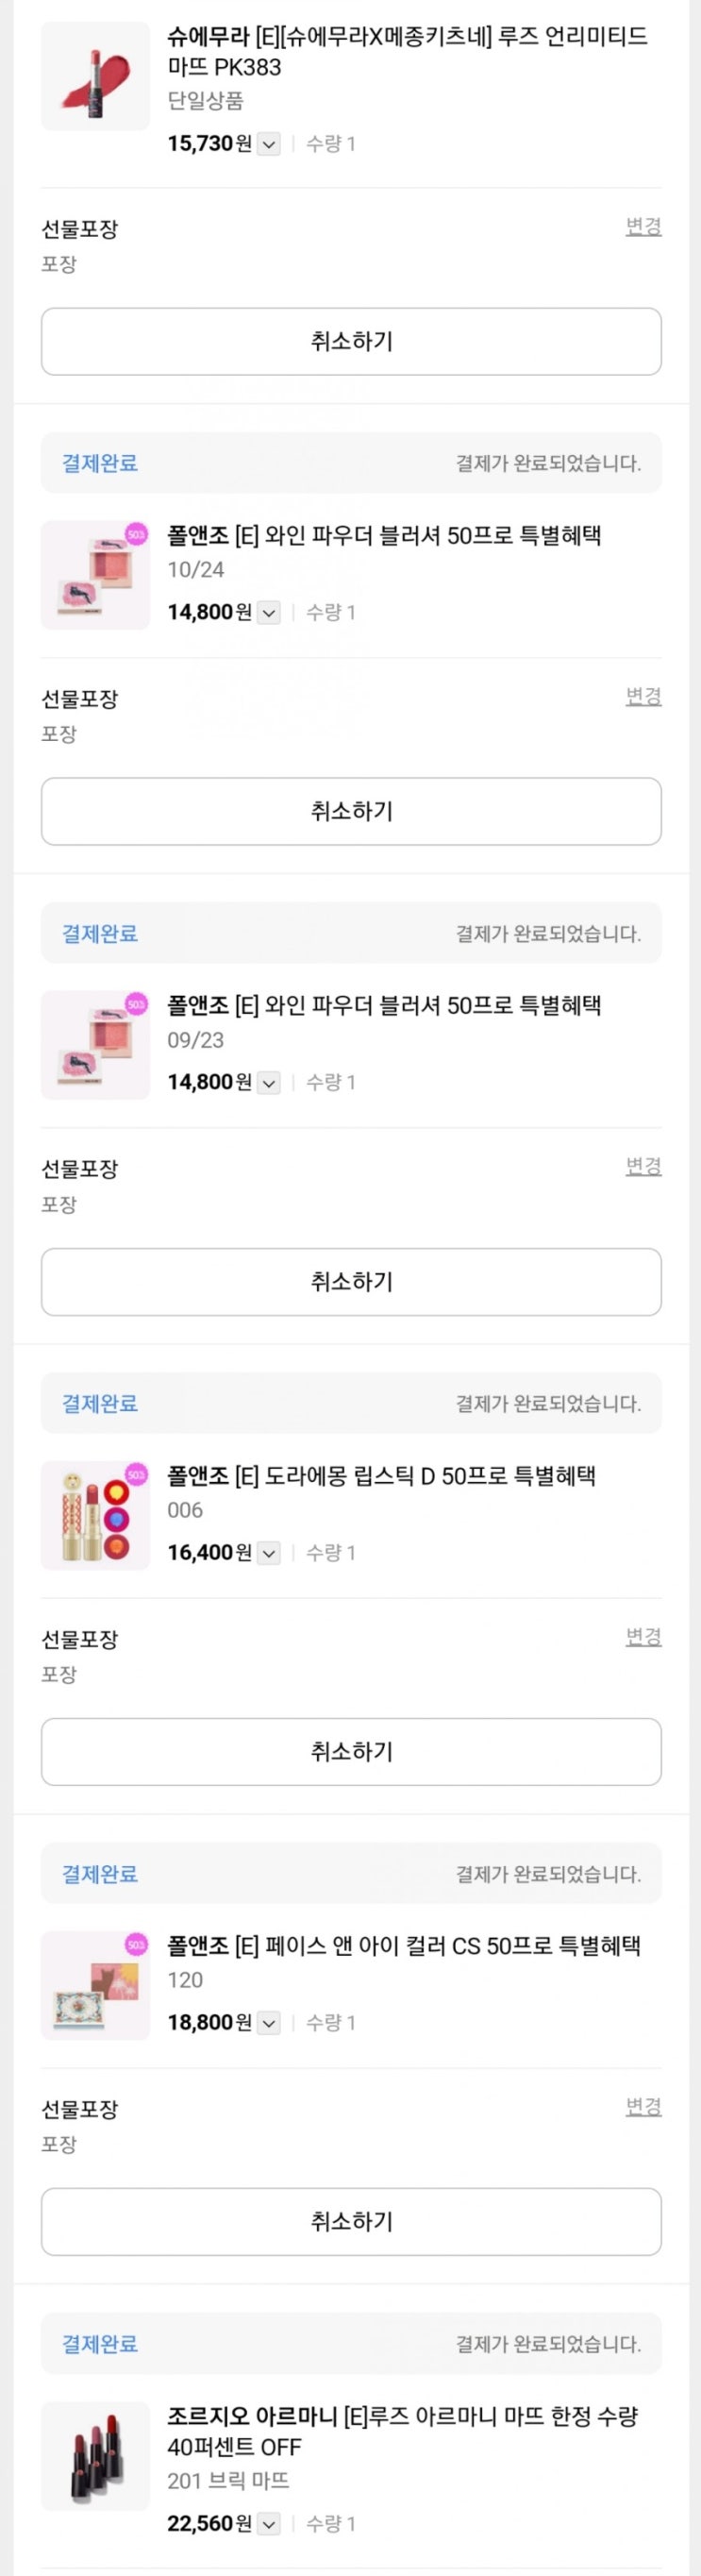This screenshot has height=2576, width=701.
Task: Expand price chevron for the 10/24 블러셔
Action: (x=269, y=612)
